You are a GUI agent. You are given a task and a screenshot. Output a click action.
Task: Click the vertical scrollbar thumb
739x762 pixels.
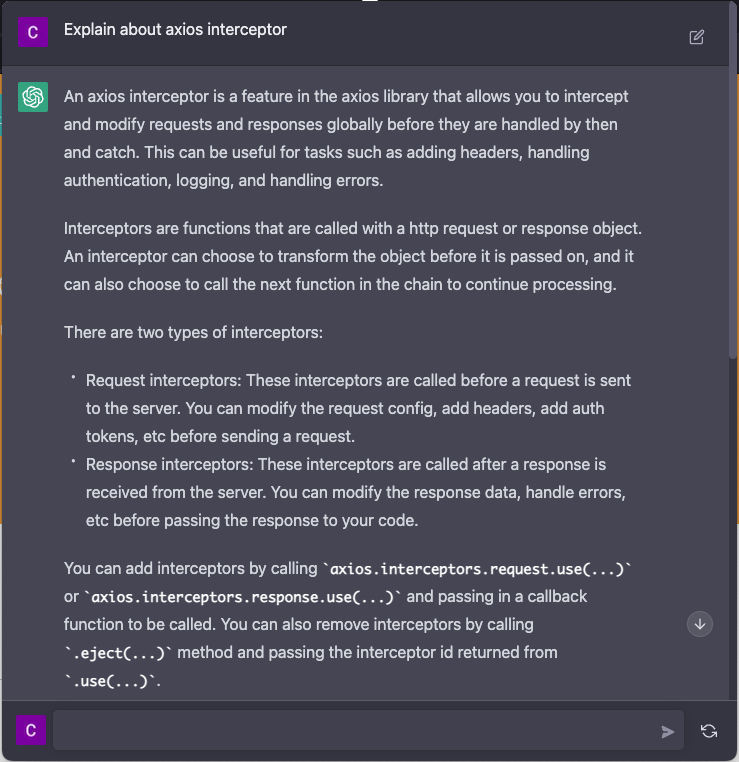pyautogui.click(x=734, y=210)
